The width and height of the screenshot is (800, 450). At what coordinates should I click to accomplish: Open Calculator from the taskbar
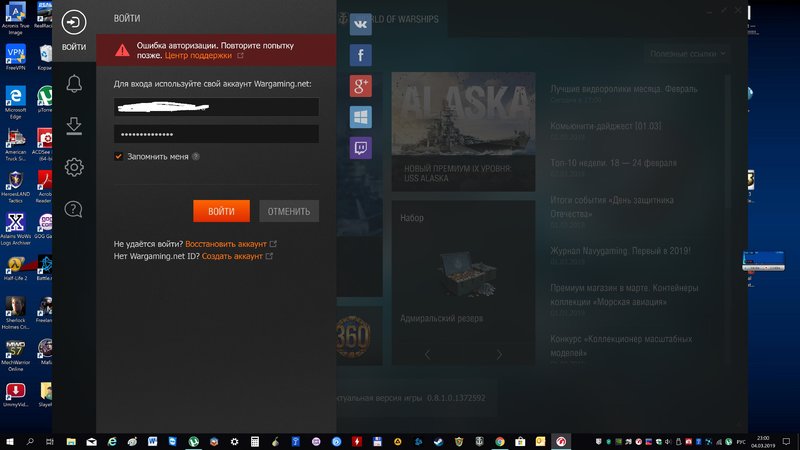(x=255, y=441)
